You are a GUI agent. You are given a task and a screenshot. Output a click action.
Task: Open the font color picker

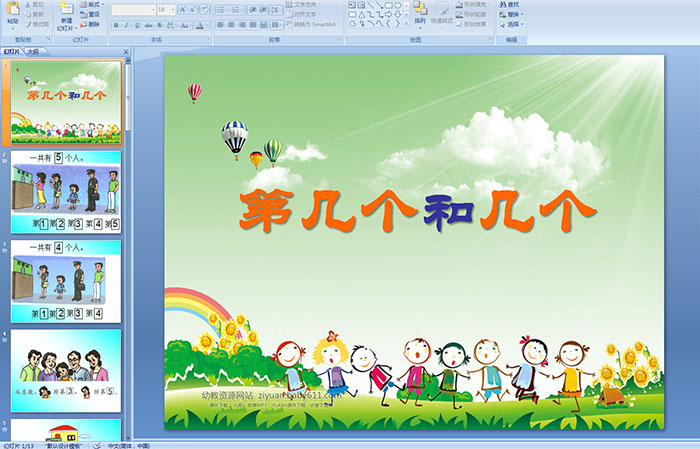[x=200, y=25]
